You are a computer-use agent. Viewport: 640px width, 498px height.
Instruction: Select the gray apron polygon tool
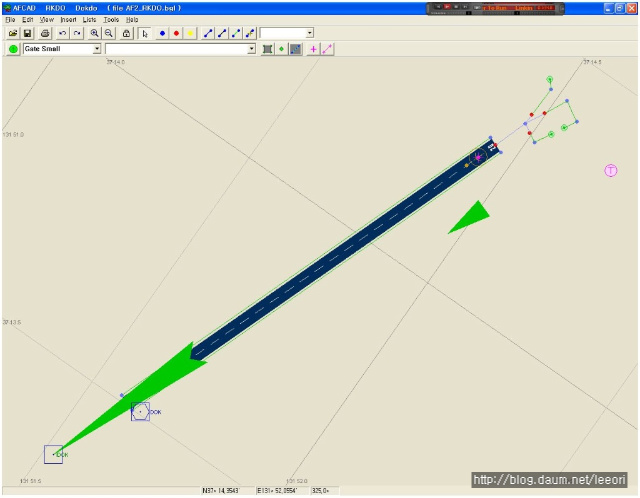[x=267, y=49]
